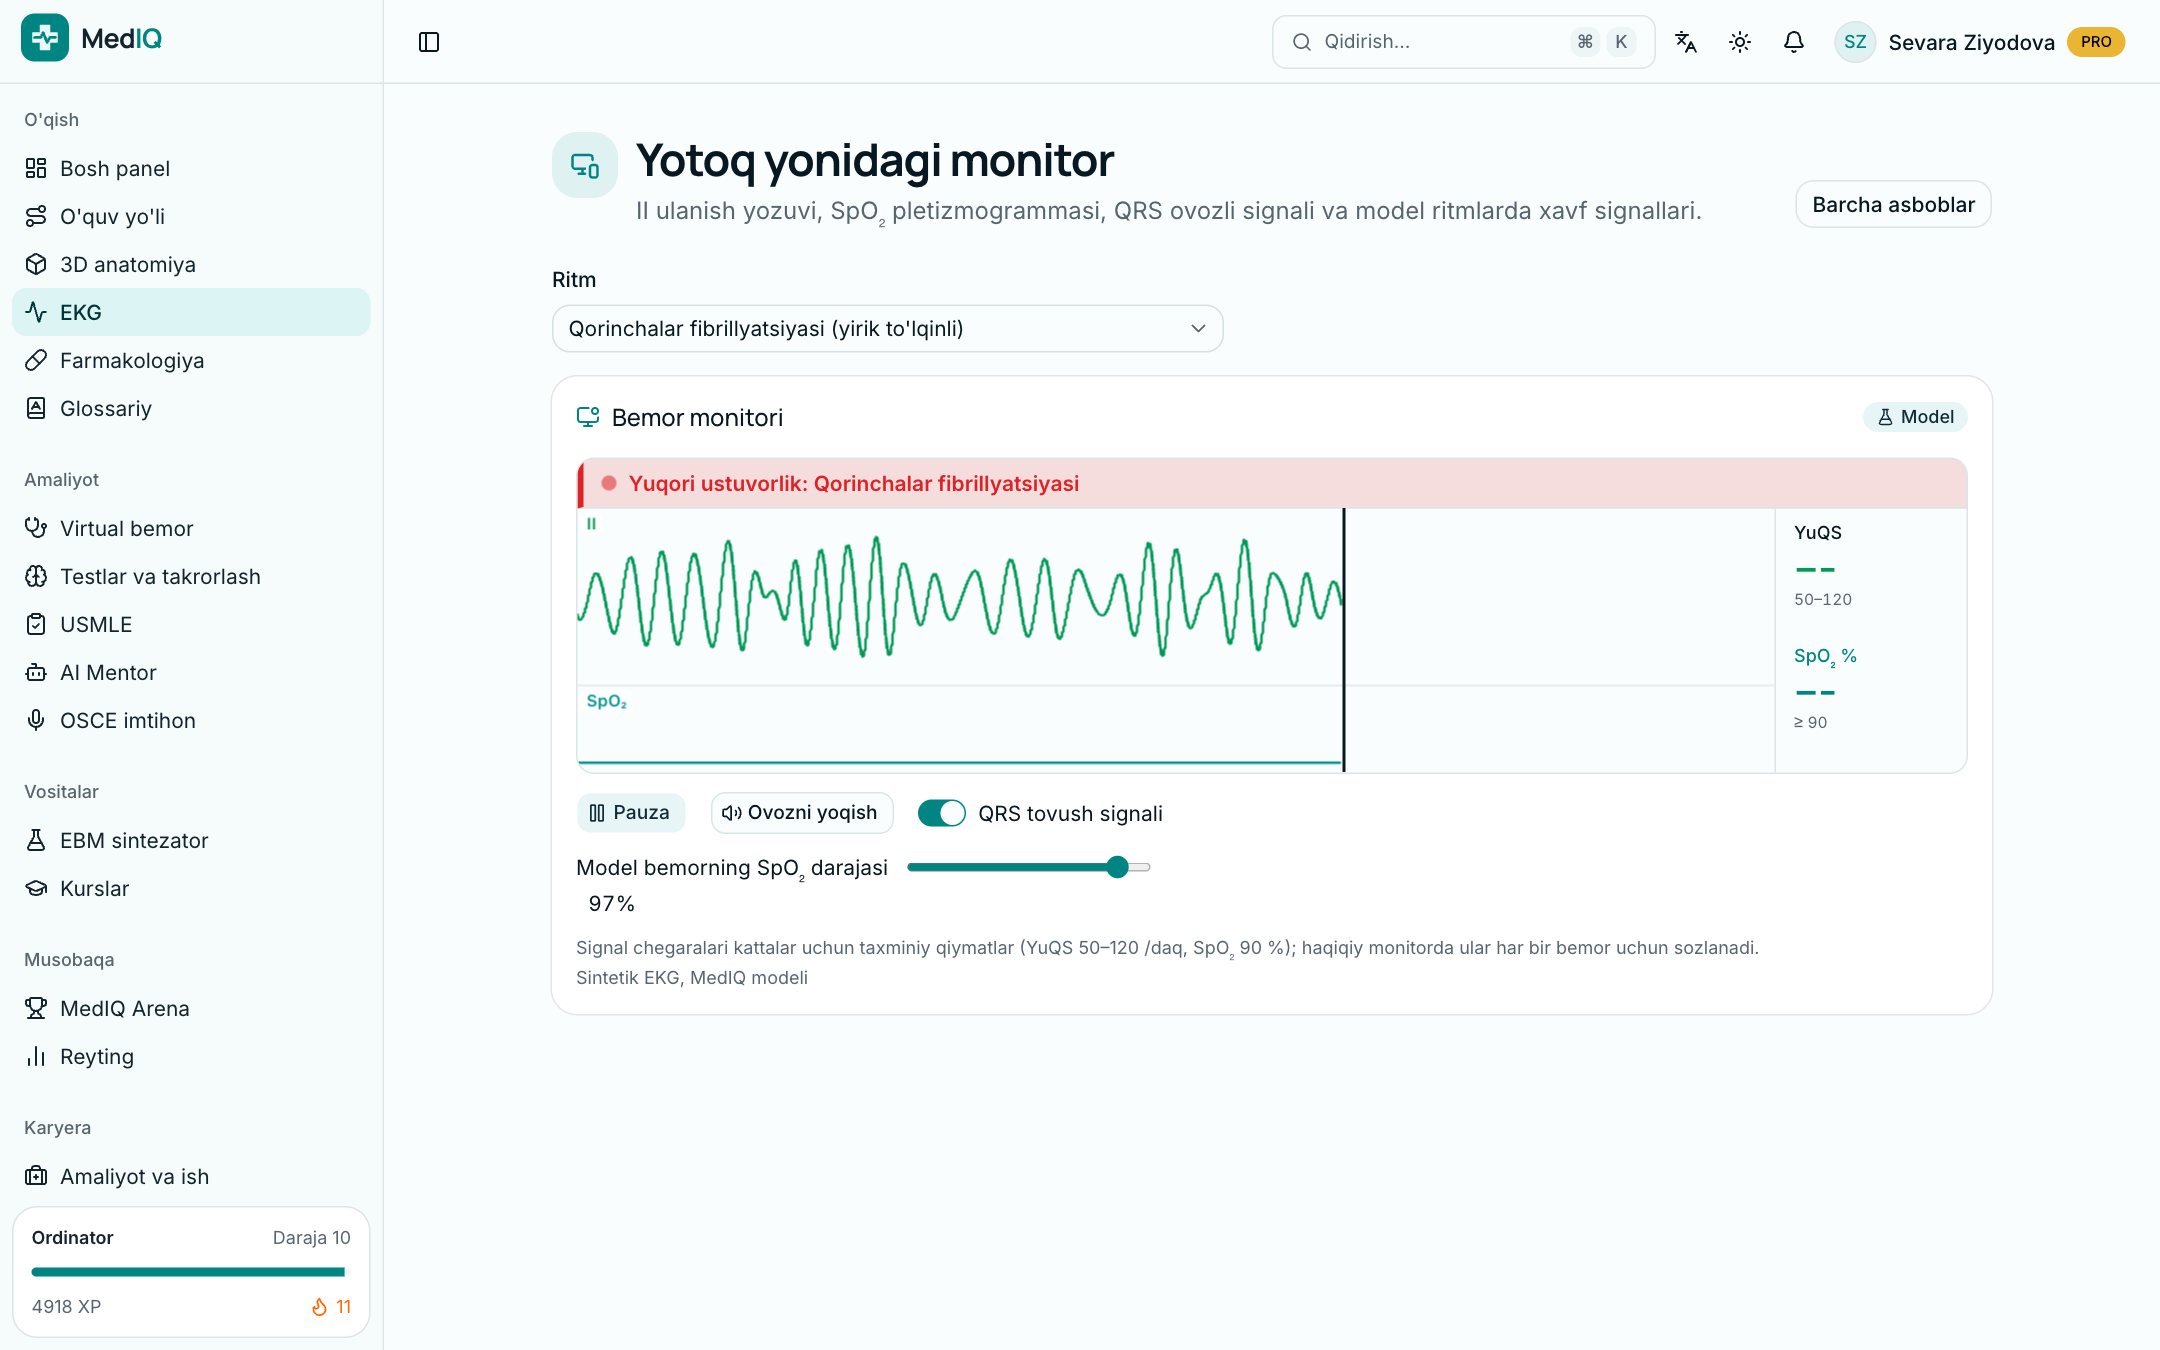This screenshot has height=1350, width=2160.
Task: Focus the Qidirish search field
Action: (x=1463, y=42)
